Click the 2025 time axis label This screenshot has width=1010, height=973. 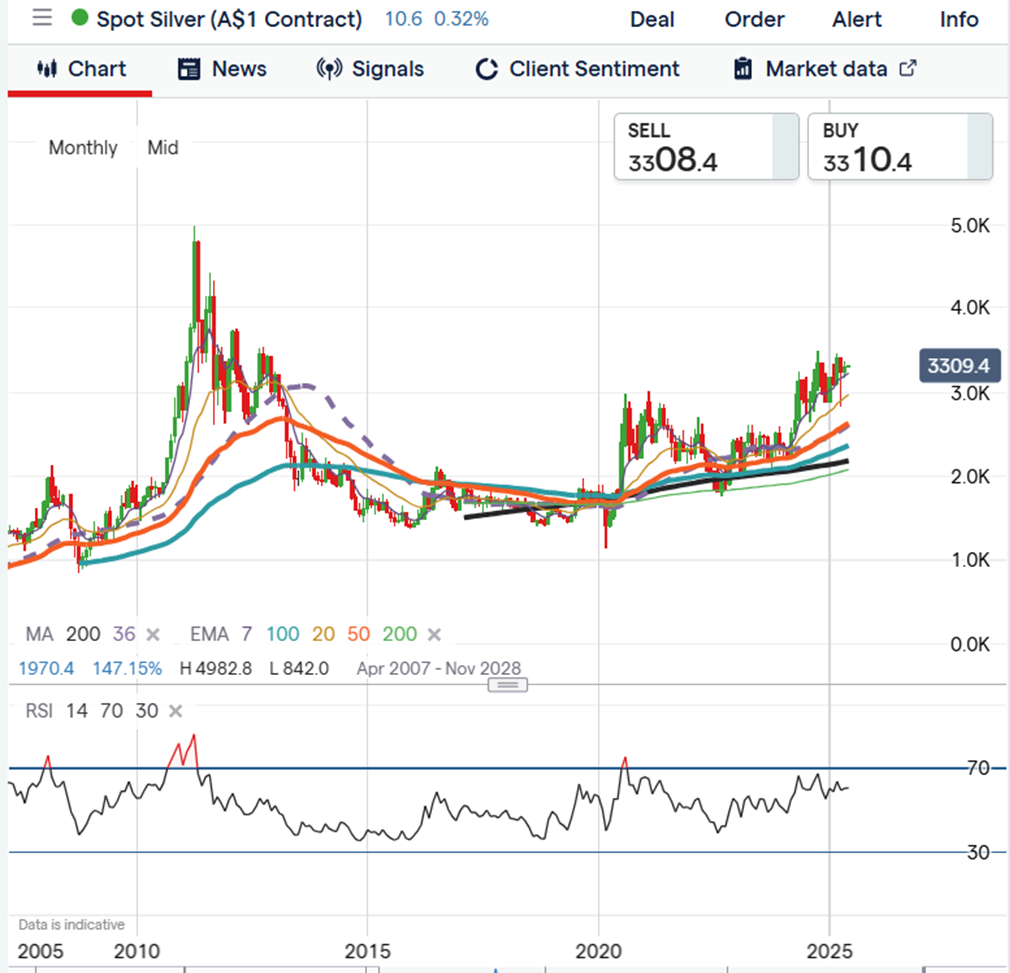tap(830, 951)
